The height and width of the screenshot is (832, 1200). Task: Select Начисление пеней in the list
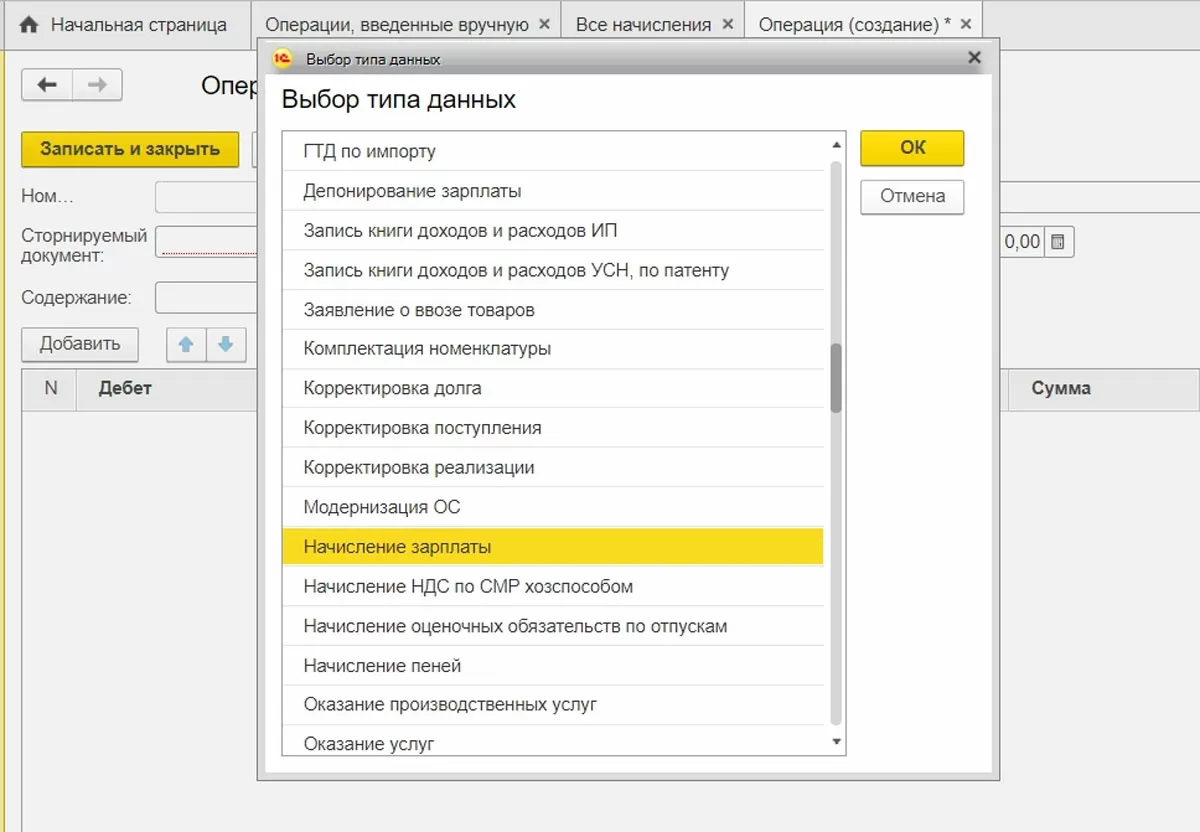coord(382,666)
